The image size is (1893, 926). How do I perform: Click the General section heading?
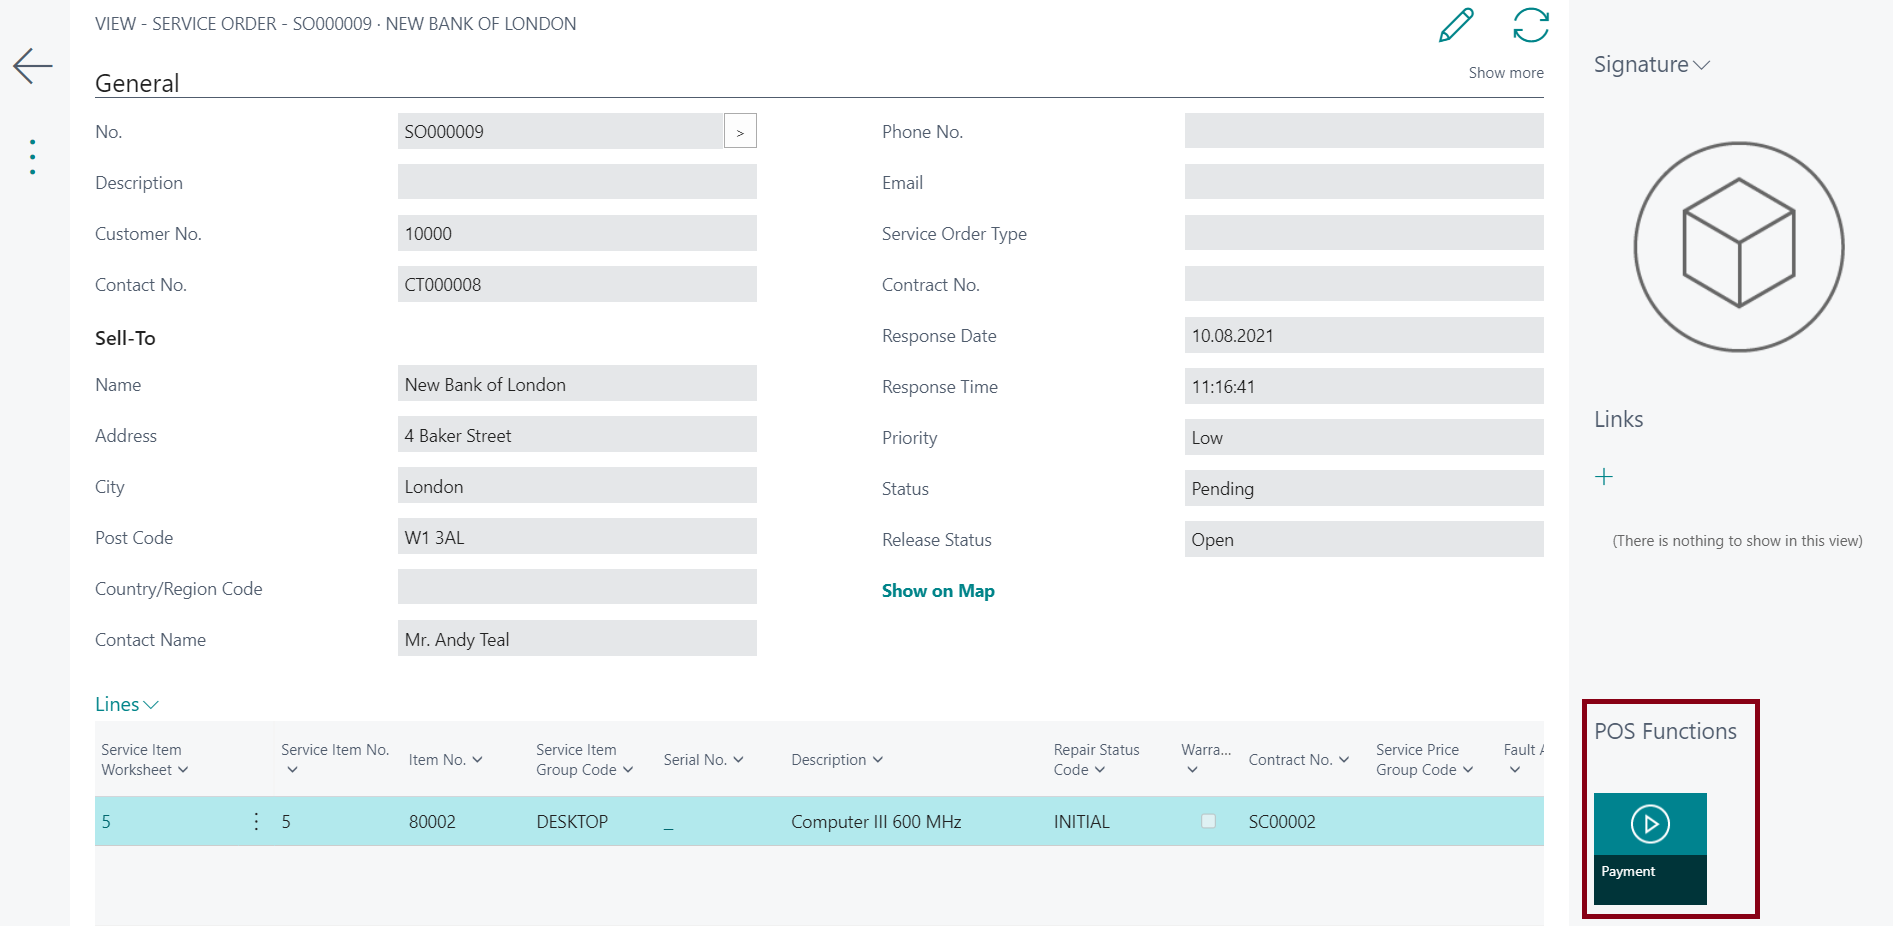137,83
